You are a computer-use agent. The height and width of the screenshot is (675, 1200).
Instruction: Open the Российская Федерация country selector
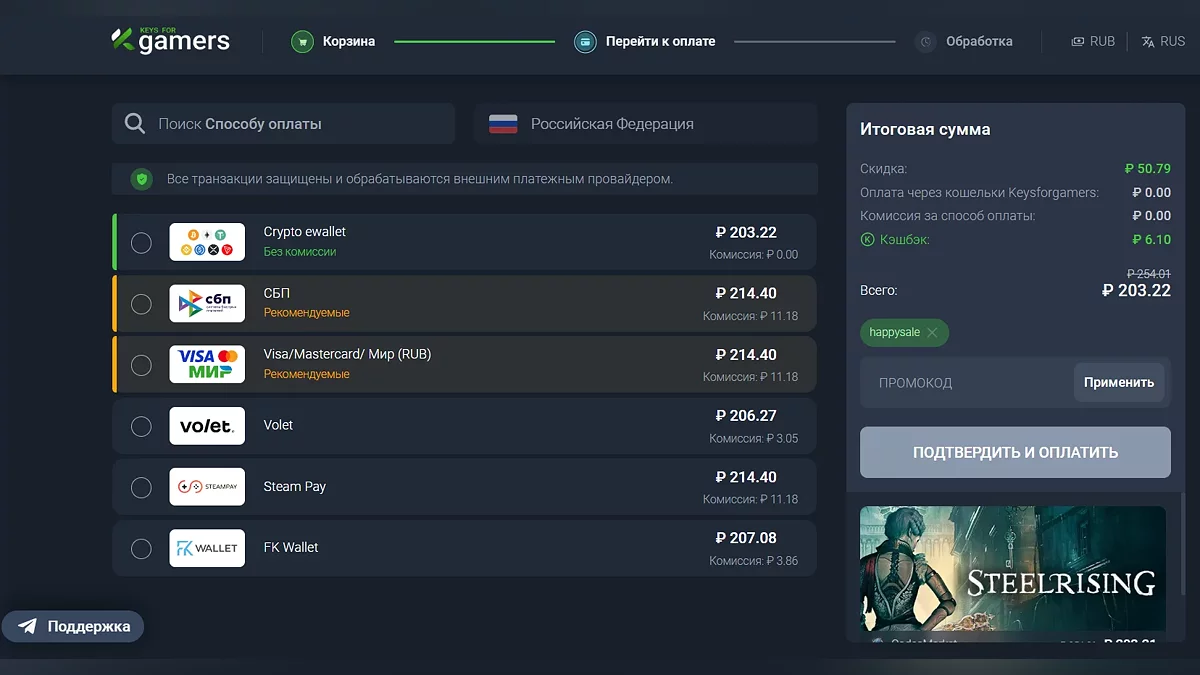645,124
